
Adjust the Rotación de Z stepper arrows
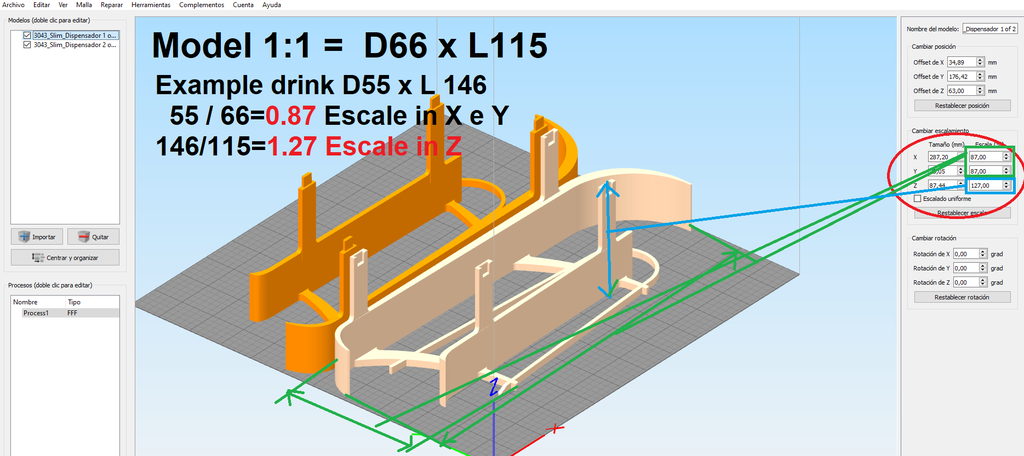(984, 282)
